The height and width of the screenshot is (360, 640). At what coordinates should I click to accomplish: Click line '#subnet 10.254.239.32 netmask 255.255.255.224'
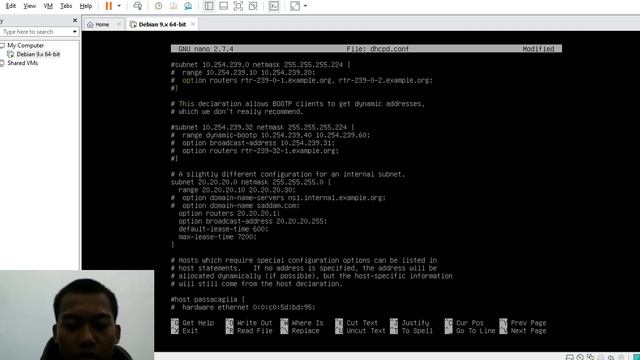pyautogui.click(x=262, y=127)
